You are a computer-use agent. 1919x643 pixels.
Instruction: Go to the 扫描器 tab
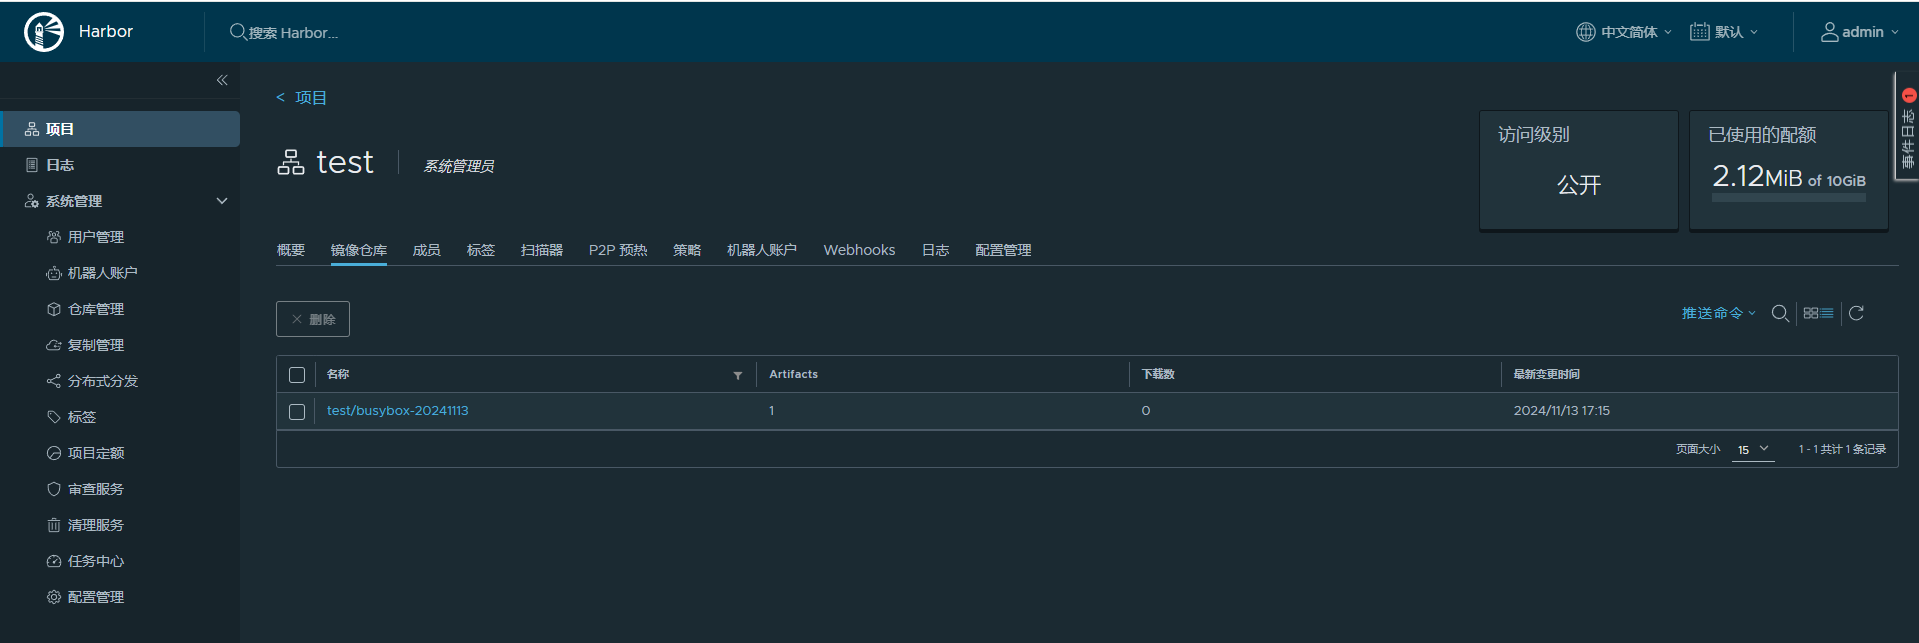coord(542,250)
